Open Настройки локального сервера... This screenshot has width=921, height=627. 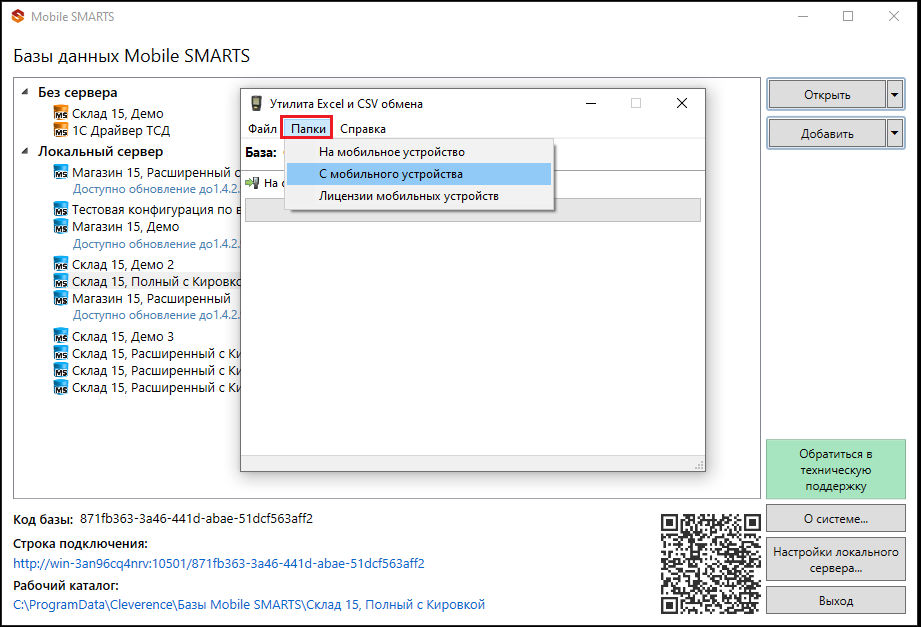(x=835, y=559)
